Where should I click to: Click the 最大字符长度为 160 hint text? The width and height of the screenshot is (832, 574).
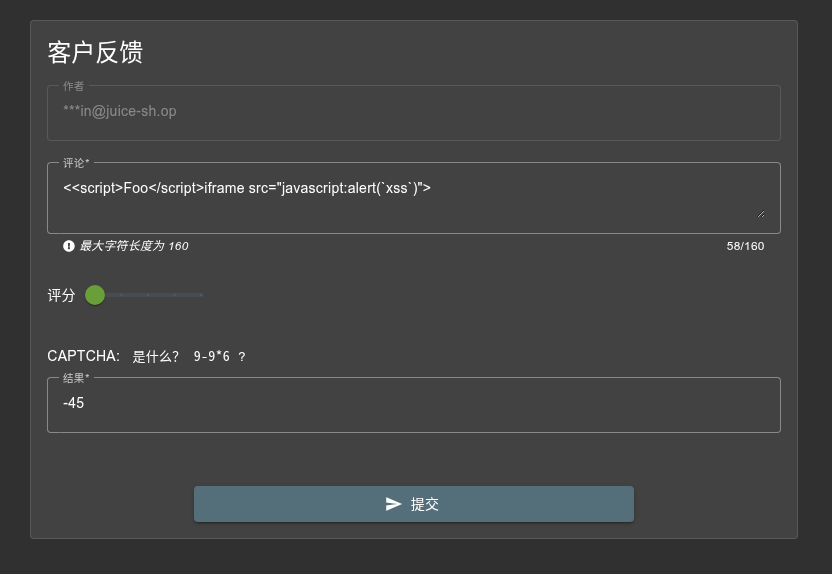pos(134,246)
